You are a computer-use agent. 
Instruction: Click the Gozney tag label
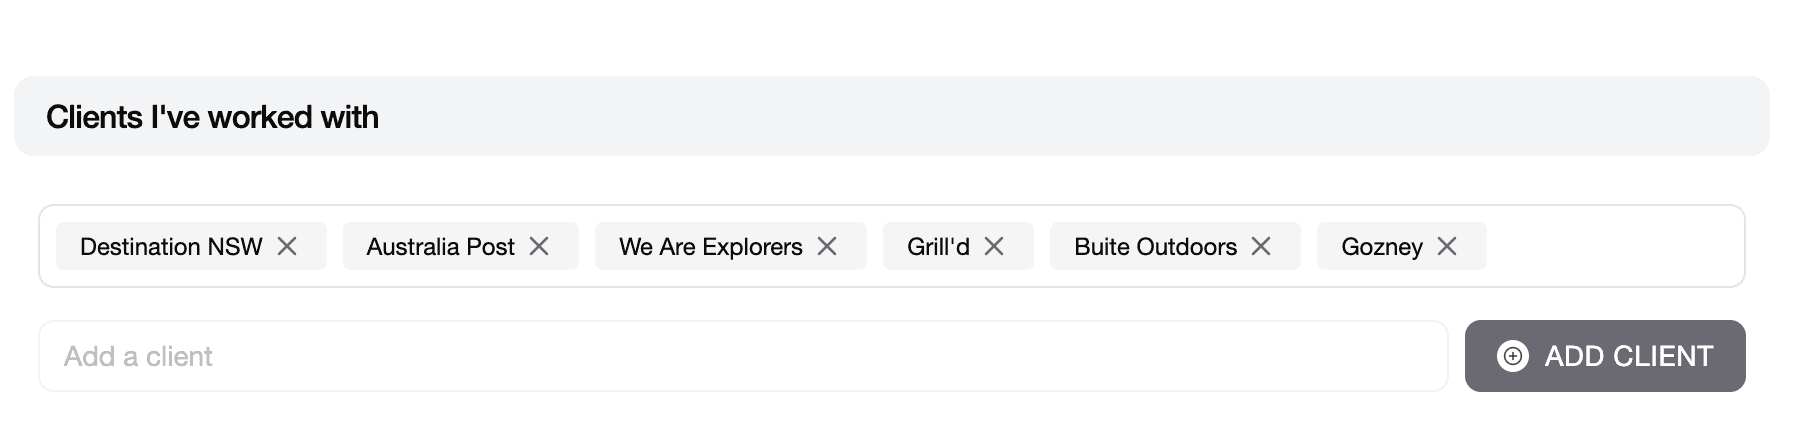click(x=1381, y=247)
